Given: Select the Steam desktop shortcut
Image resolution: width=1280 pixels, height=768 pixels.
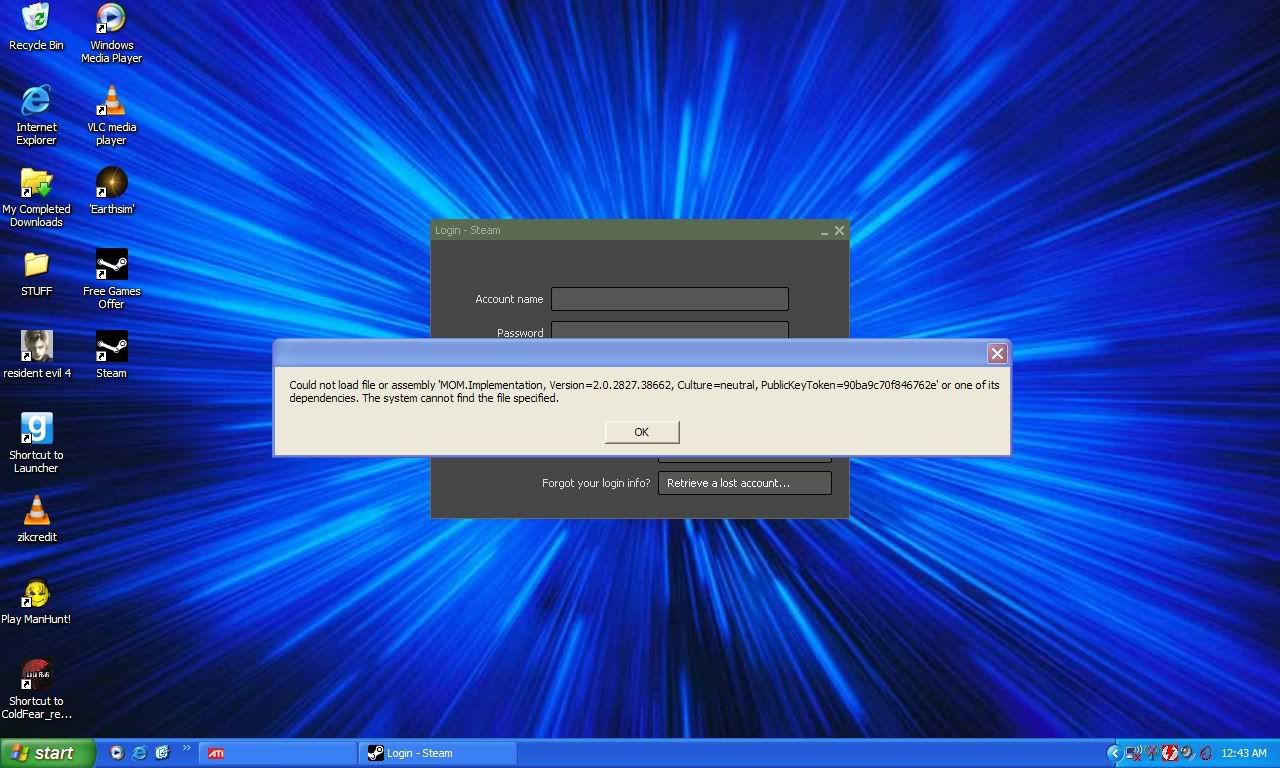Looking at the screenshot, I should click(111, 346).
